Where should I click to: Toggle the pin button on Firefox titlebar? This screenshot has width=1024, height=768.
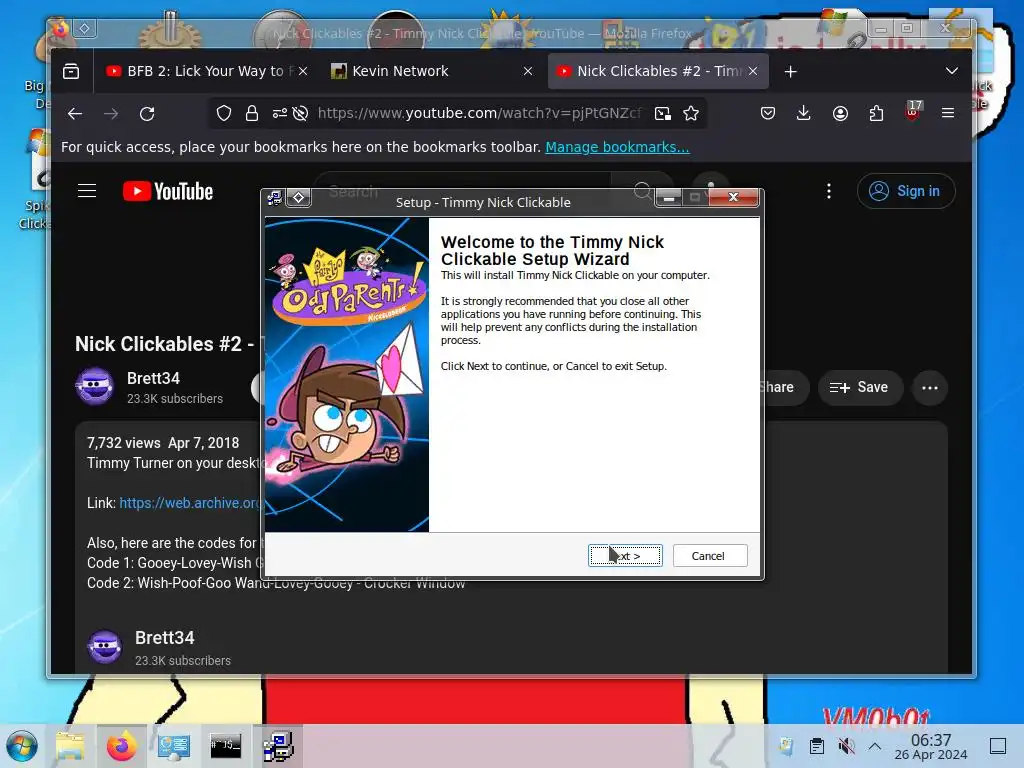pos(85,28)
